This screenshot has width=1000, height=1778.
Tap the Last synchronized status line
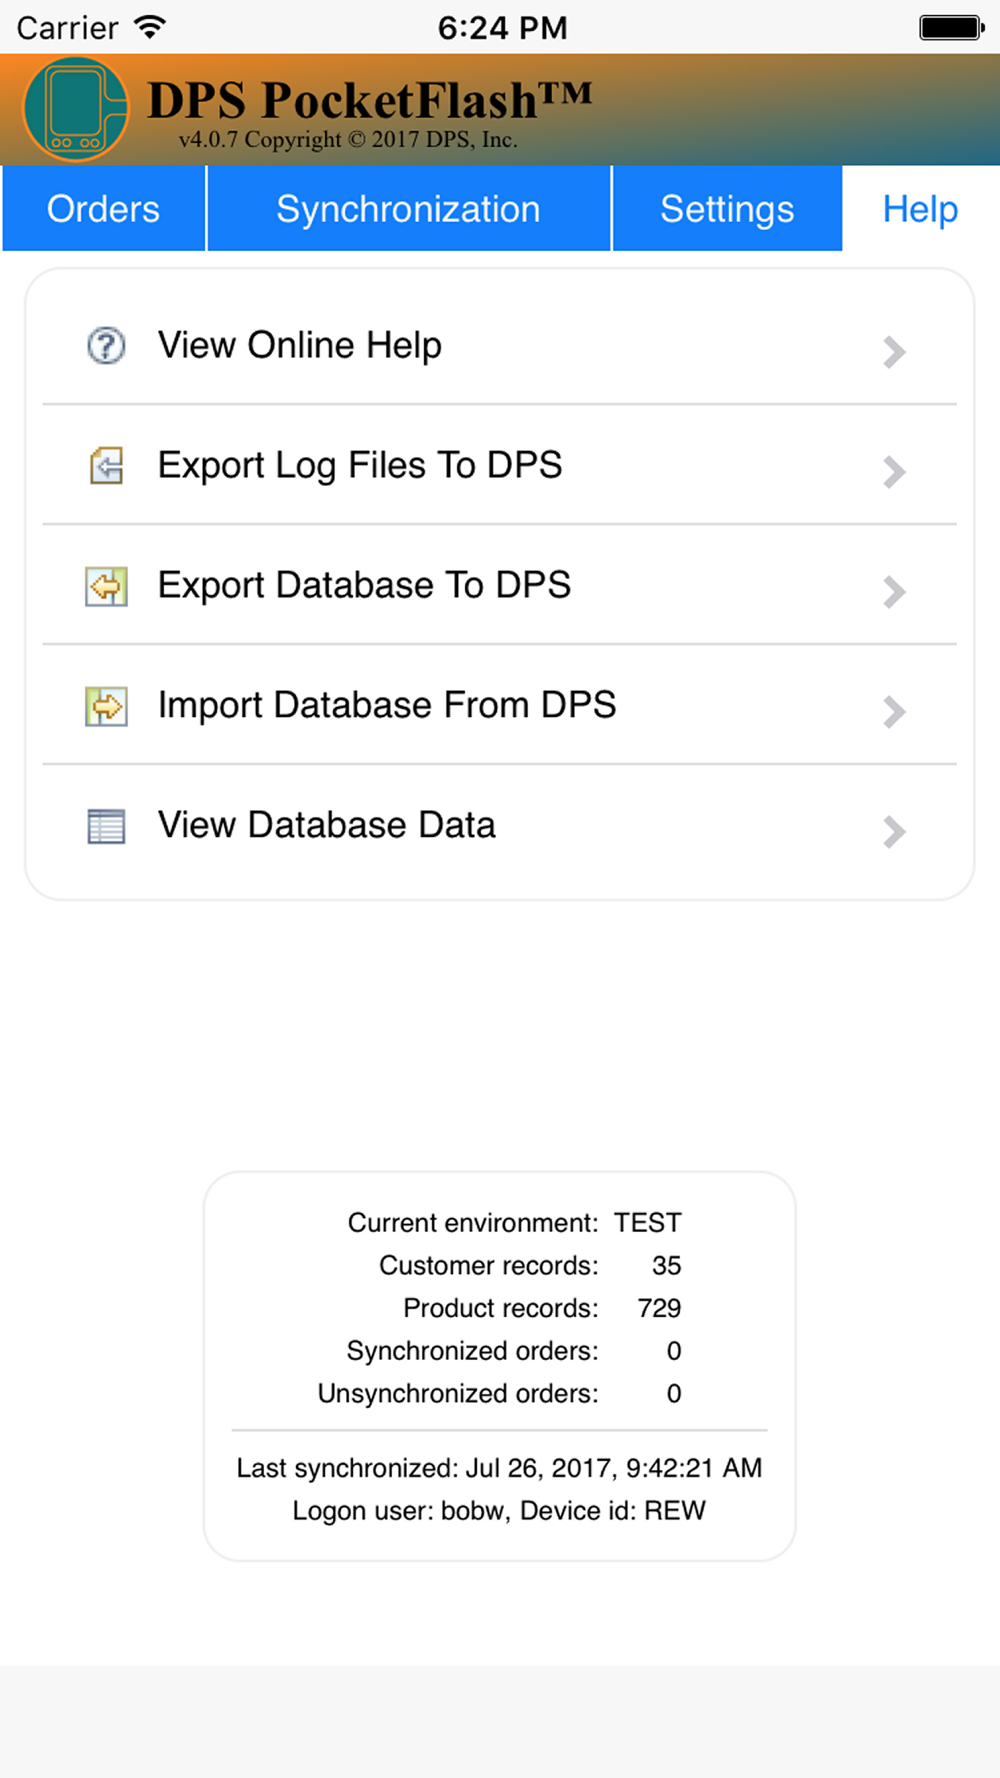tap(499, 1468)
